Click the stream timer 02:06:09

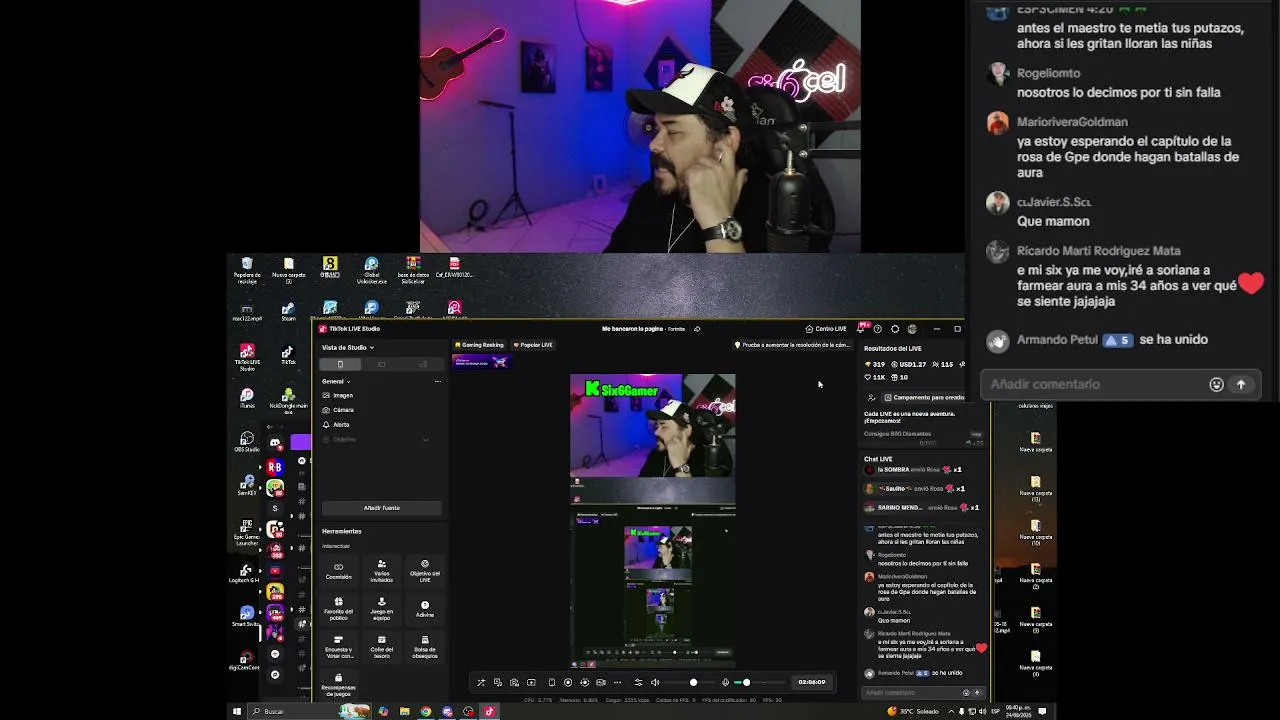pyautogui.click(x=812, y=682)
